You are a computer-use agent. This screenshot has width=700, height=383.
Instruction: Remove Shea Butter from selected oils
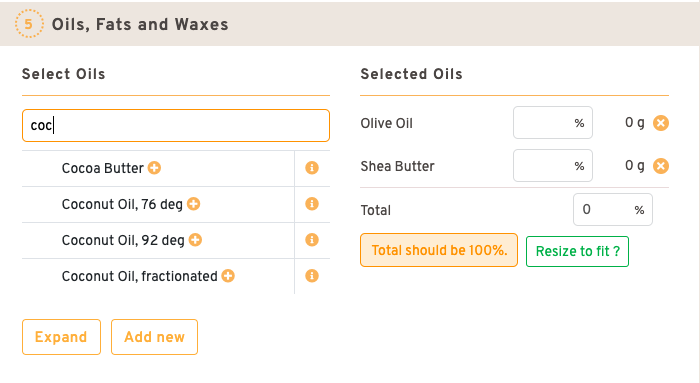(x=661, y=166)
